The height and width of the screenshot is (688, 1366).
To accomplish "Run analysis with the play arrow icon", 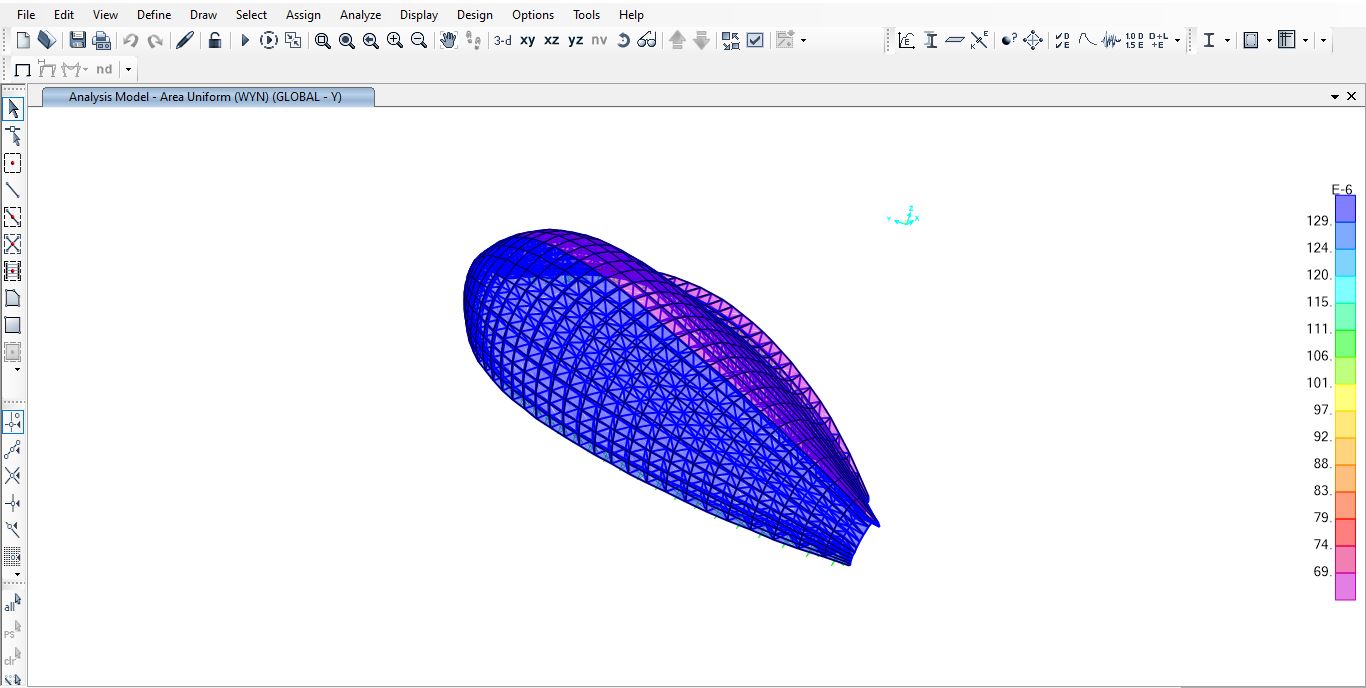I will pyautogui.click(x=245, y=40).
